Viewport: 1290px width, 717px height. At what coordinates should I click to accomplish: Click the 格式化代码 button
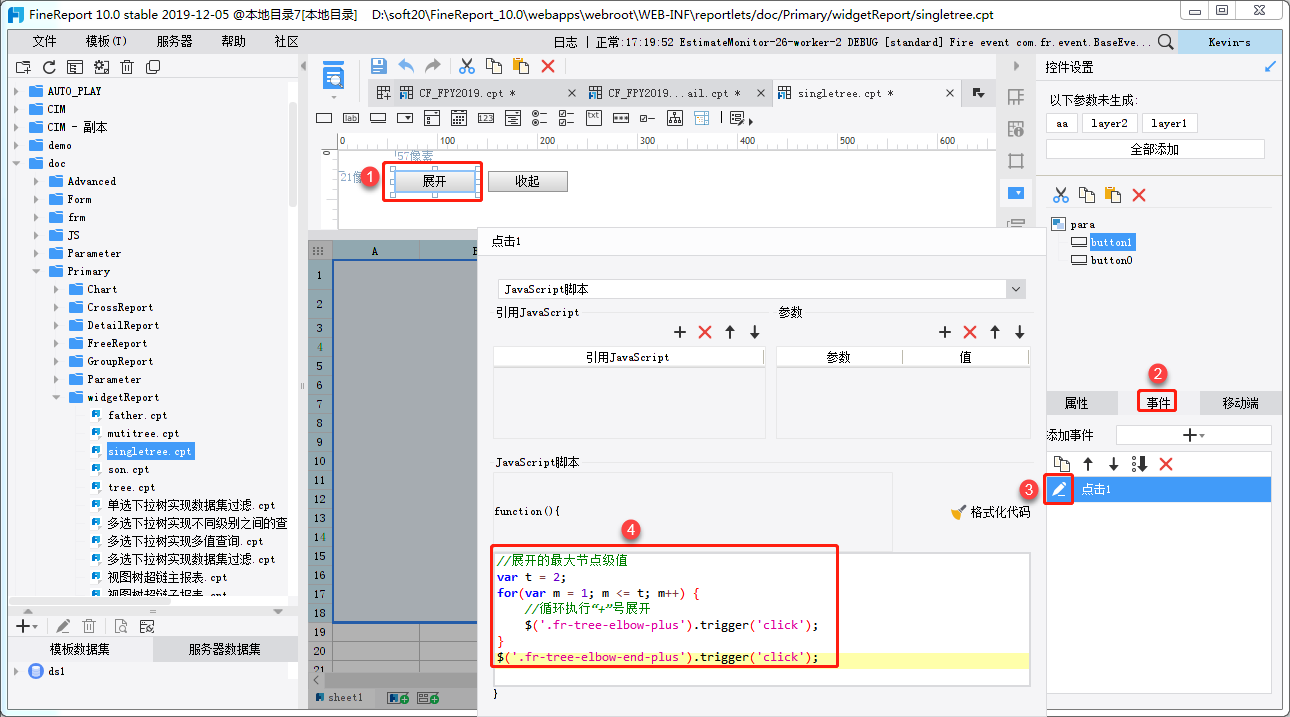(x=990, y=512)
